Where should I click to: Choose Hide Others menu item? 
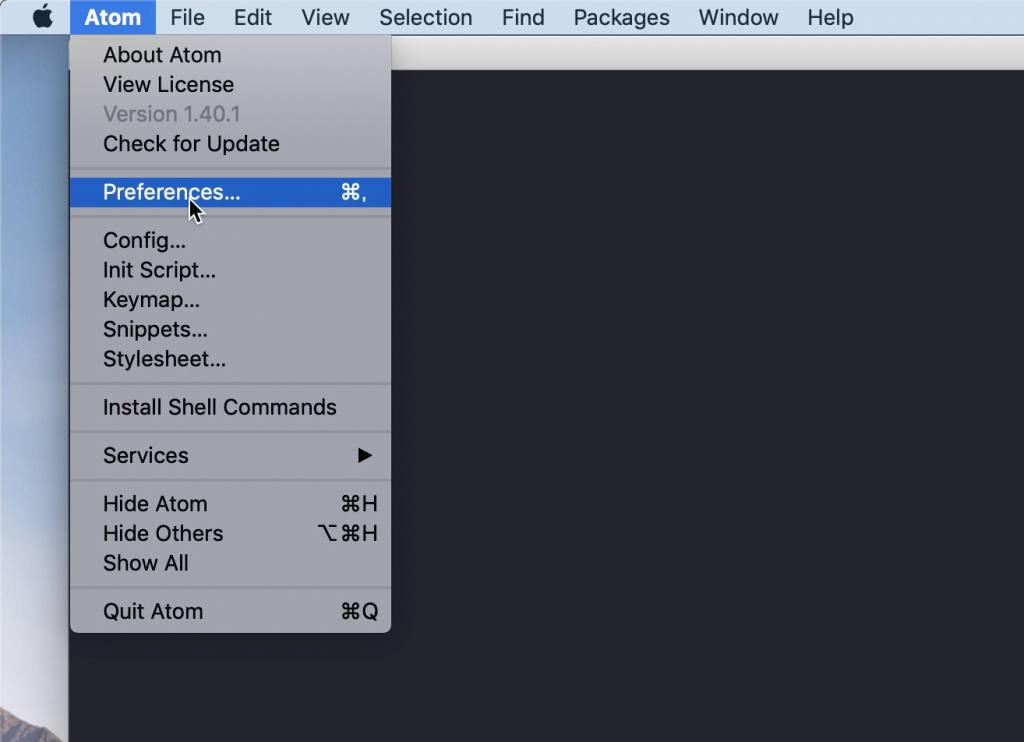tap(163, 534)
